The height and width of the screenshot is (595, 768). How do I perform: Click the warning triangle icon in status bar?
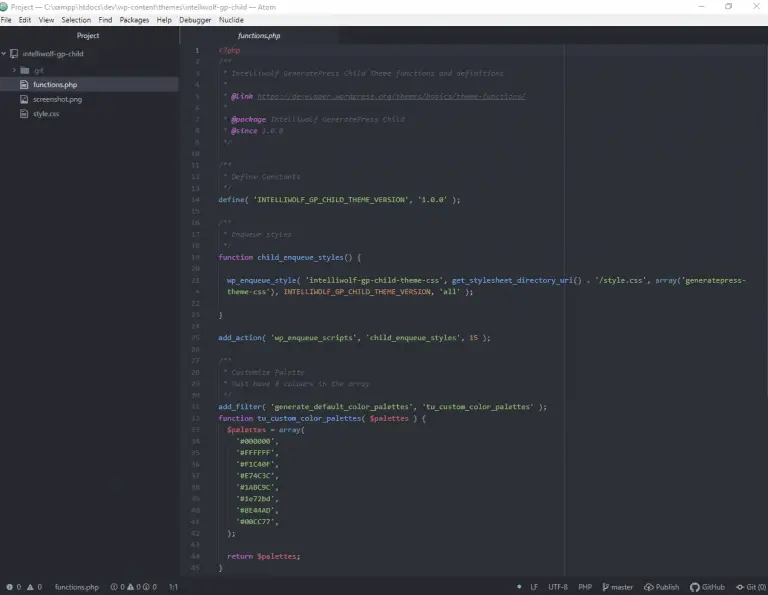tap(30, 587)
